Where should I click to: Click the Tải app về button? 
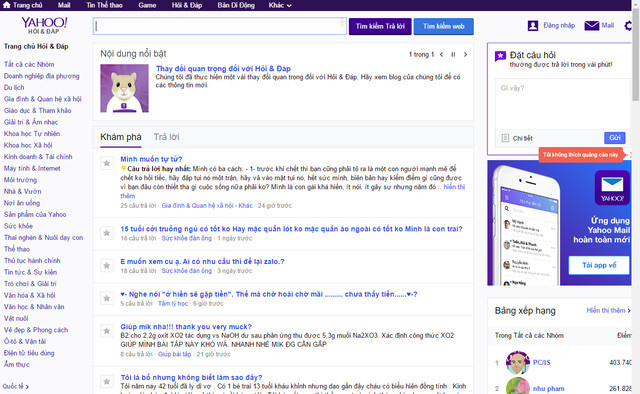coord(599,265)
